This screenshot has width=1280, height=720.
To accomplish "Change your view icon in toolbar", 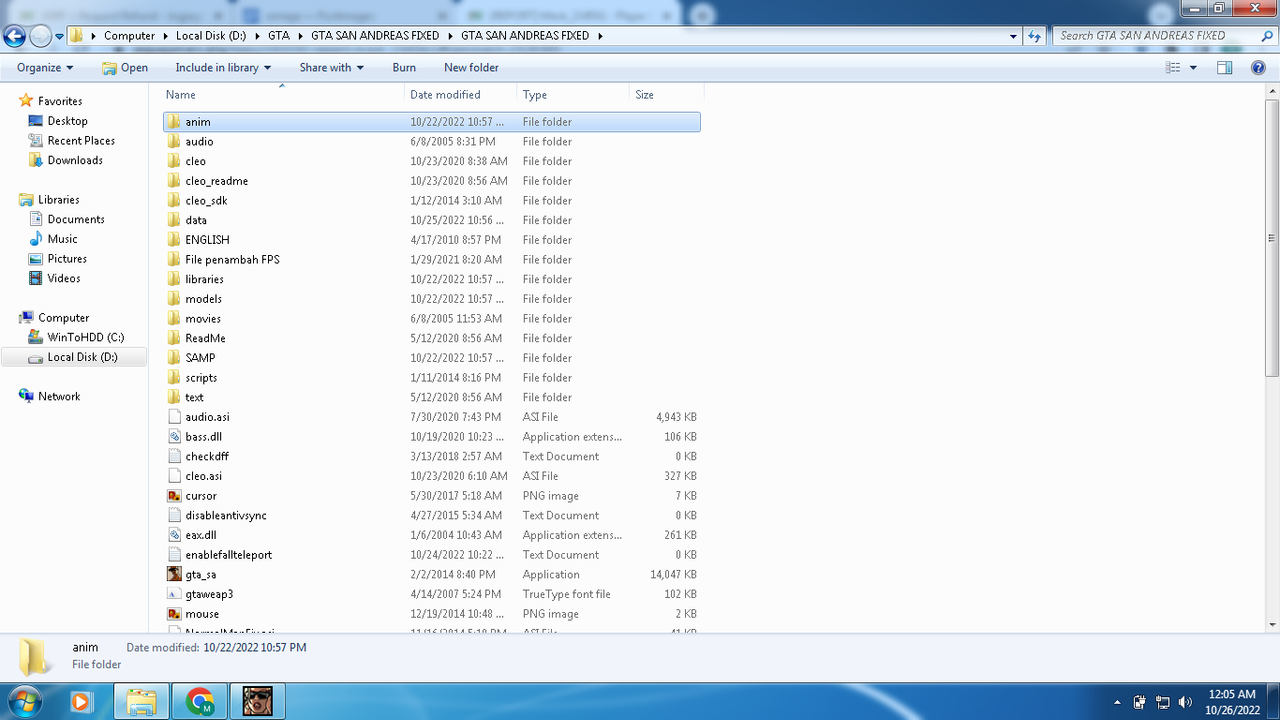I will pos(1173,67).
